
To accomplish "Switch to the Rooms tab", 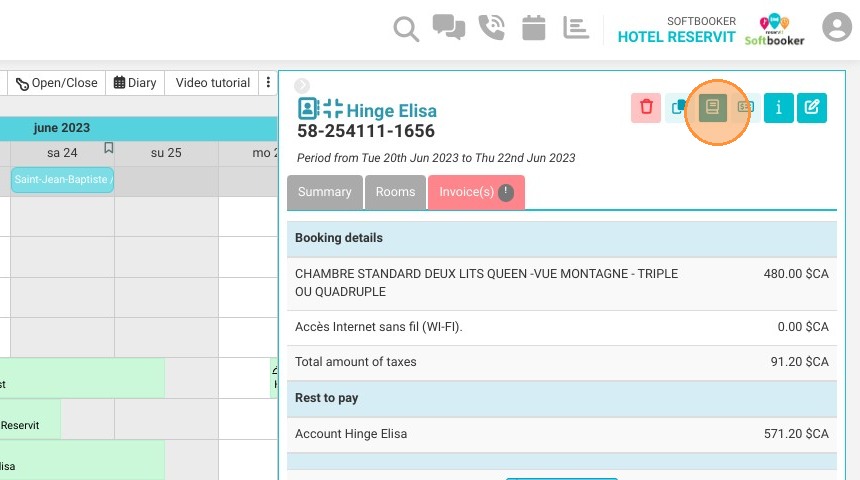I will [395, 192].
